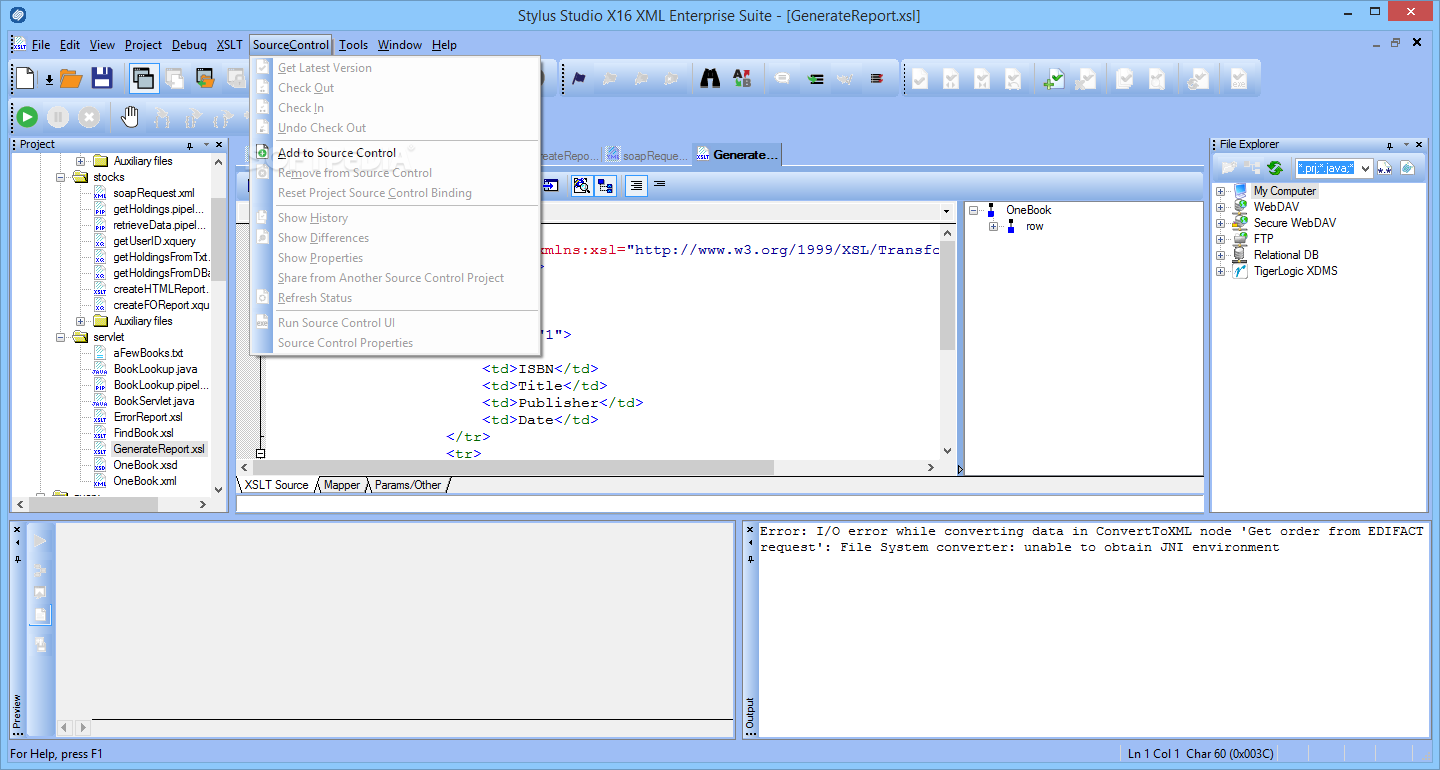Click the align-lines icon in XSLT editor toolbar

click(635, 185)
